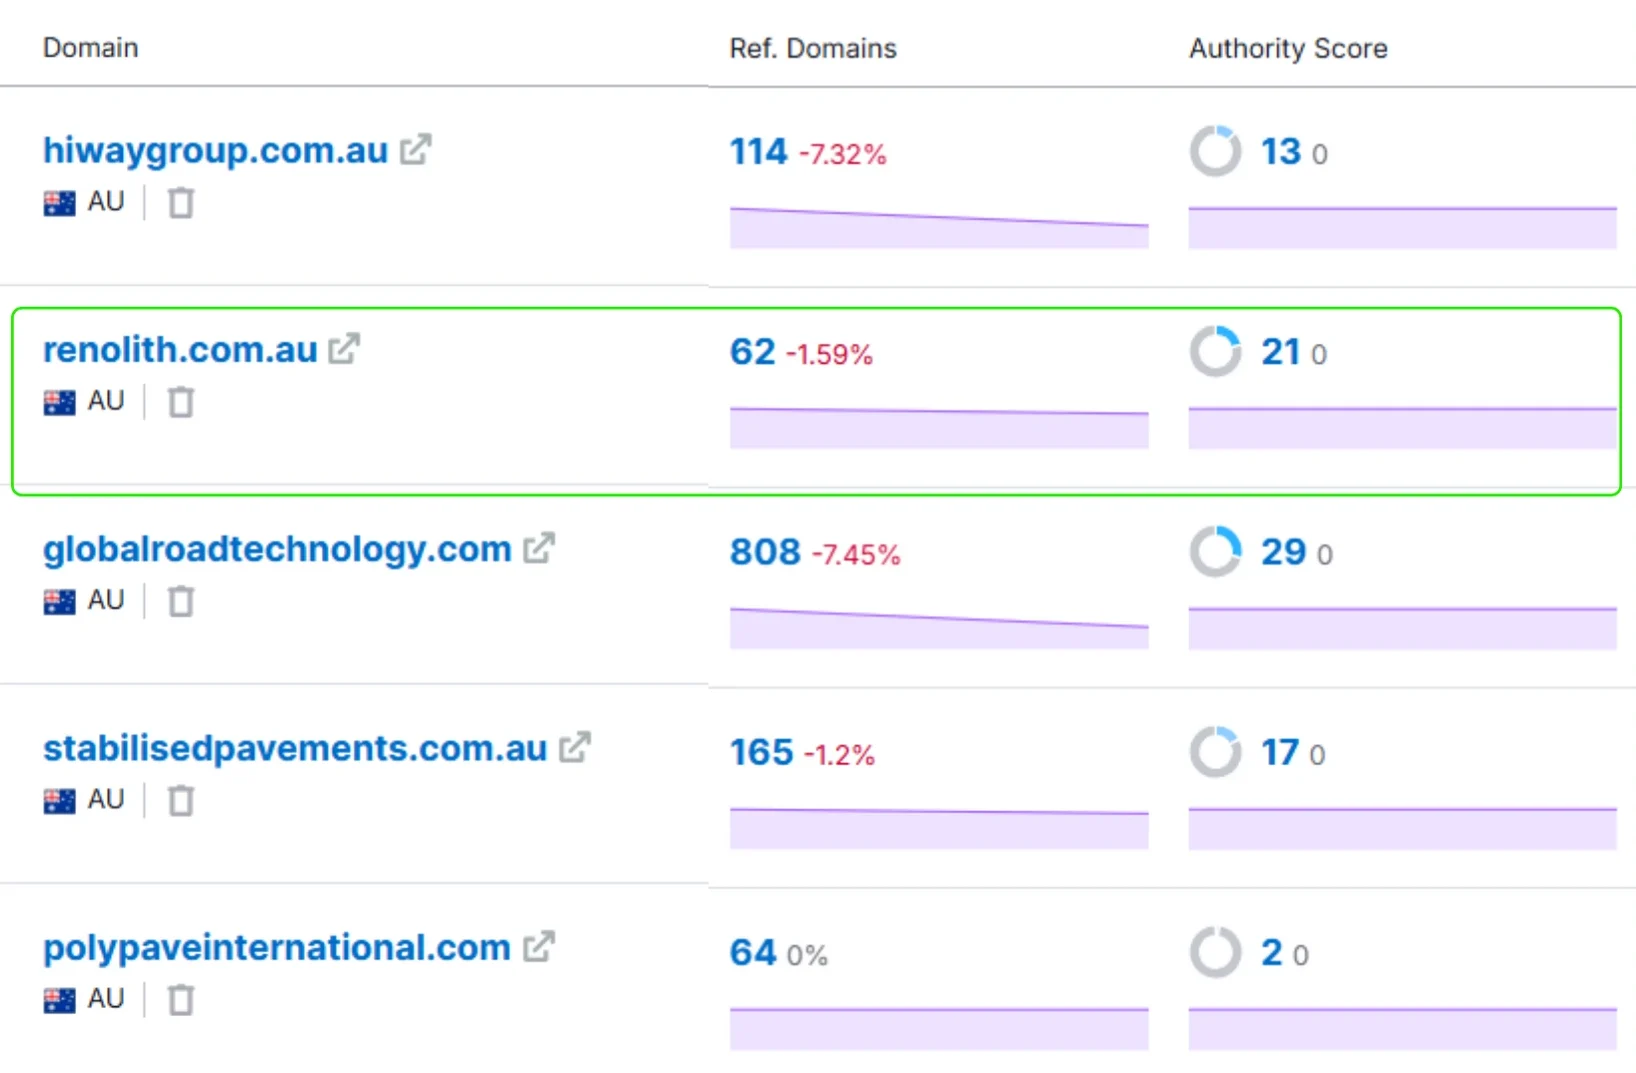Open the globalroadtechnology.com domain link
The height and width of the screenshot is (1073, 1636).
coord(277,550)
